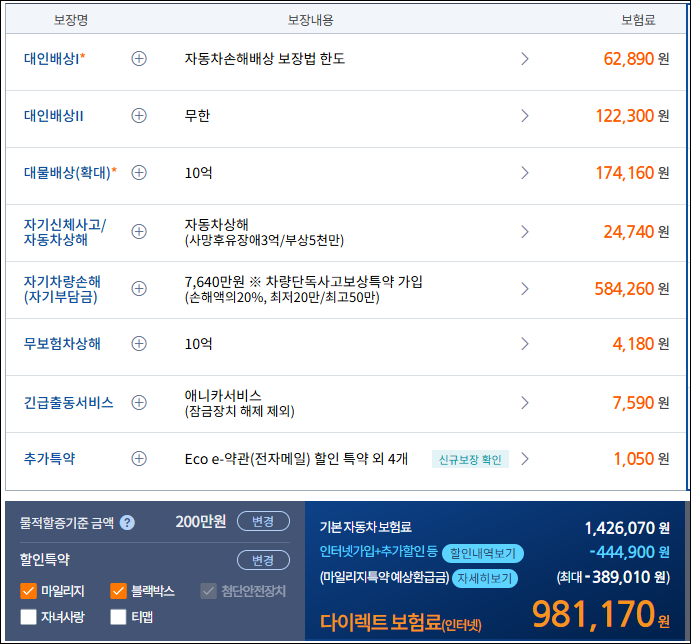Click the plus icon for 자기신체사고/자동차상해

139,232
